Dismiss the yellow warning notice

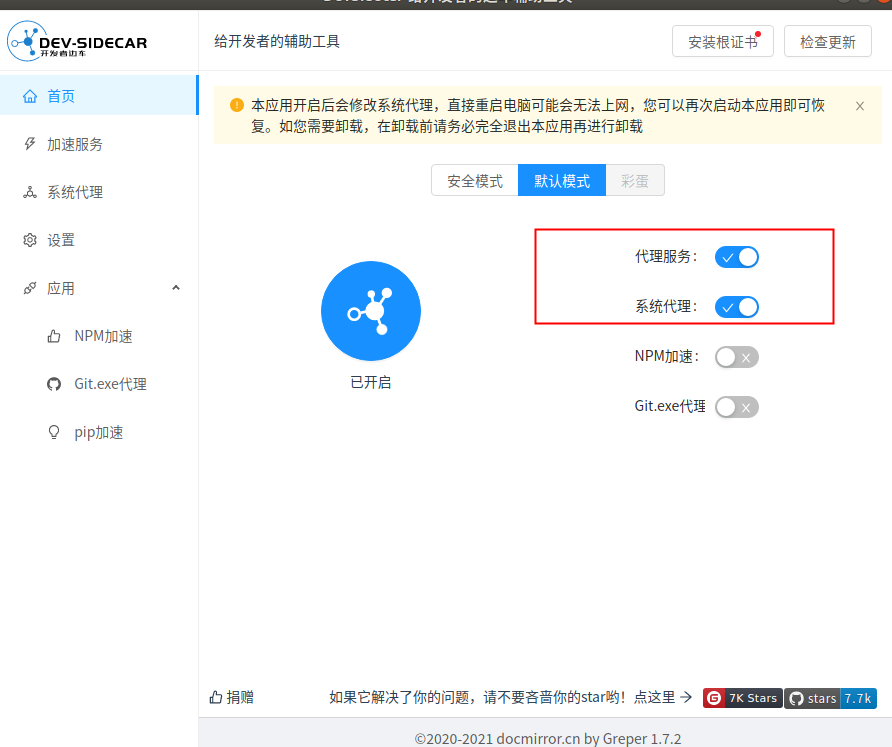(x=860, y=106)
